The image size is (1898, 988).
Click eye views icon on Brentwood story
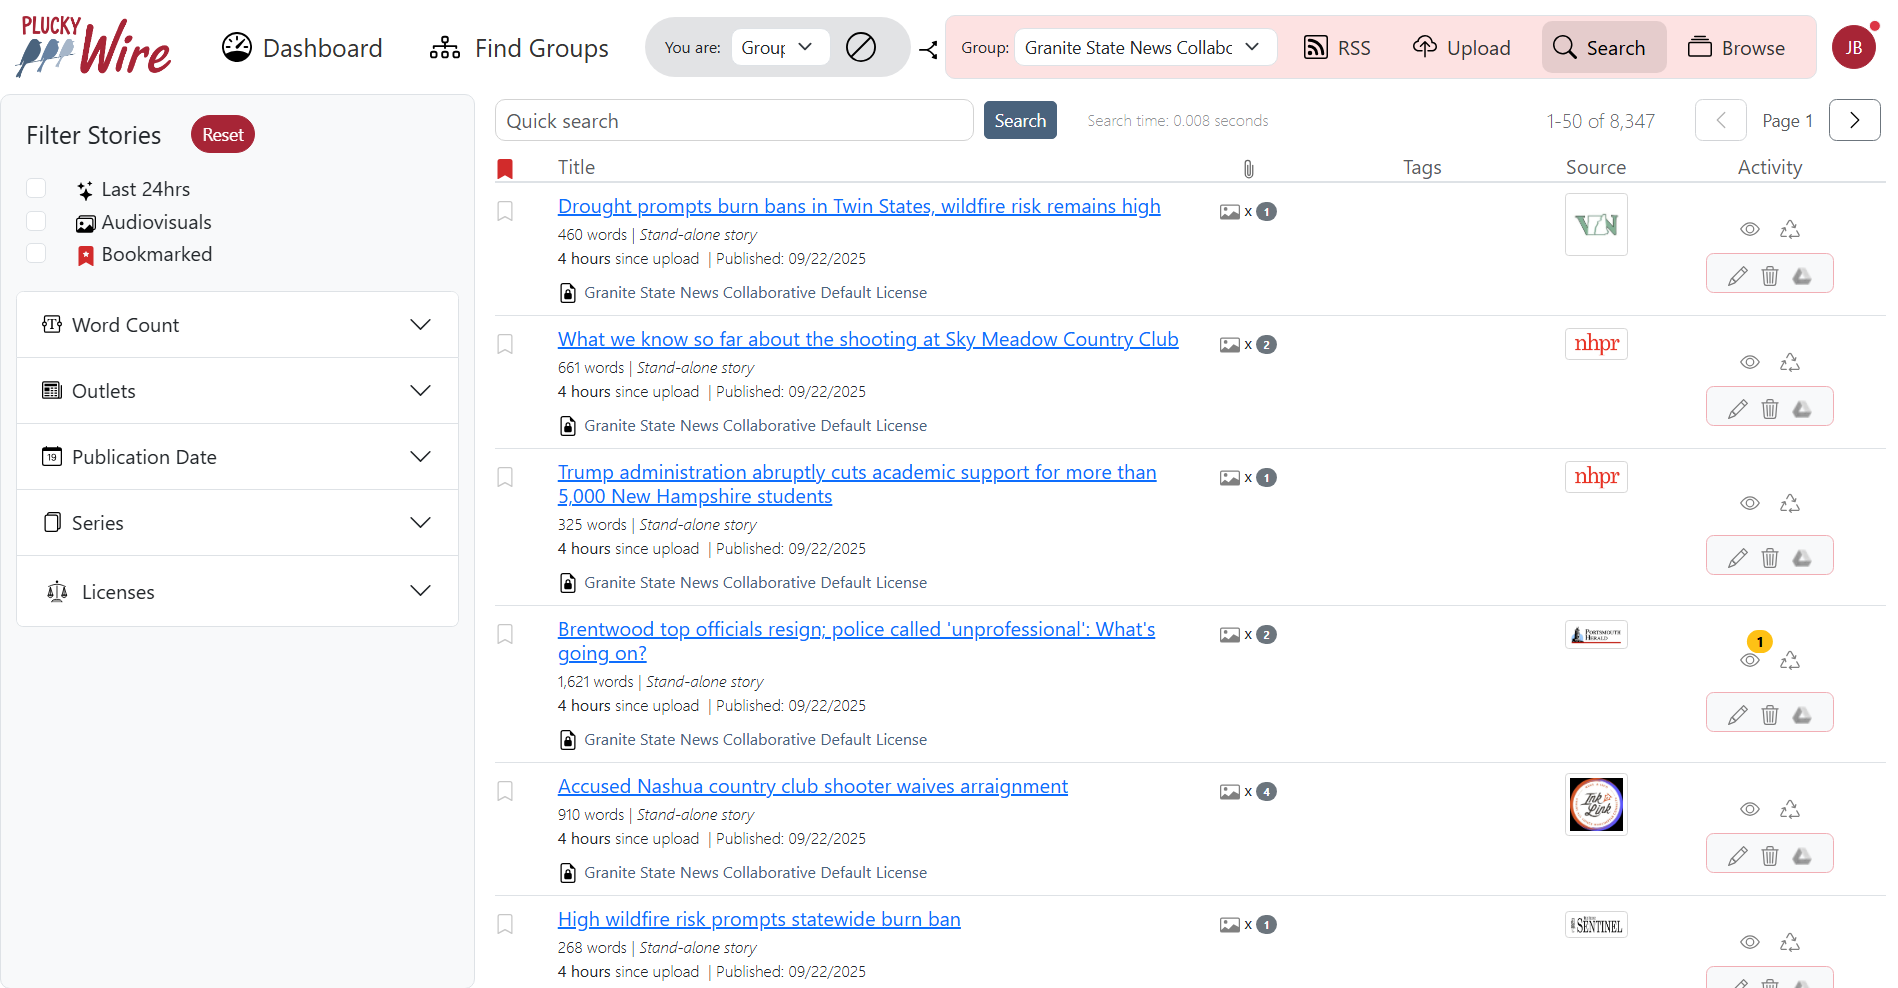click(x=1750, y=660)
